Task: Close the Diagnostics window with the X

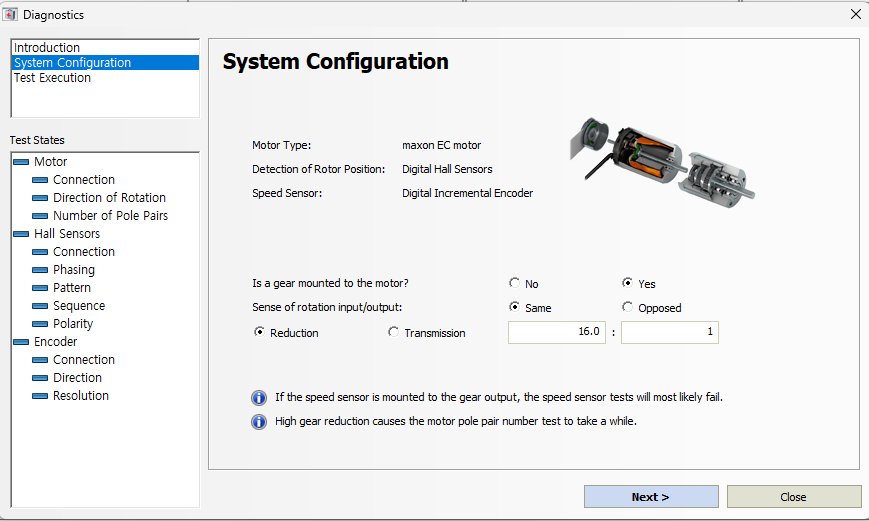Action: (x=855, y=14)
